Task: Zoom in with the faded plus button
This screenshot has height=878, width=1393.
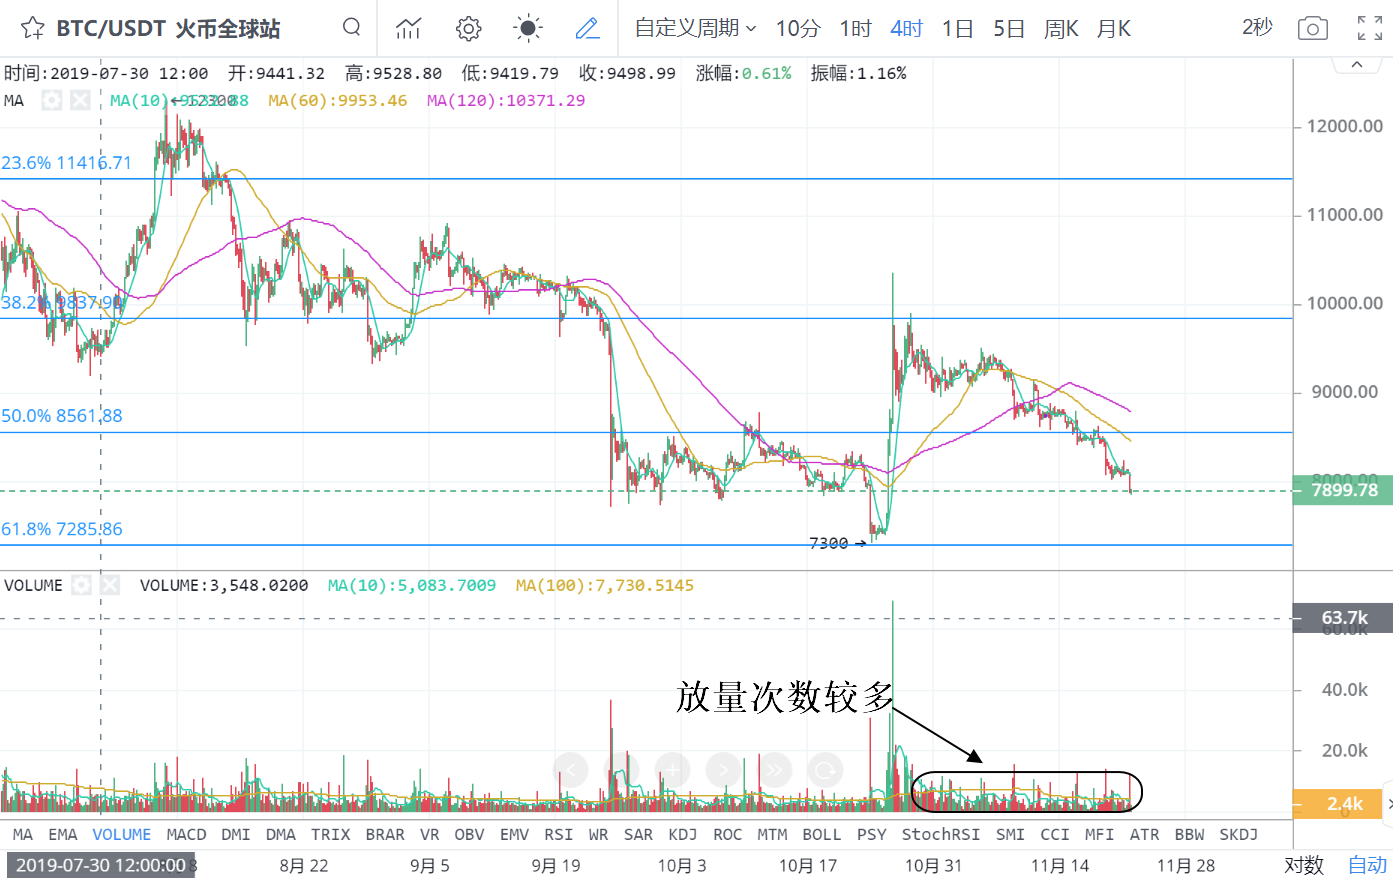Action: pos(672,770)
